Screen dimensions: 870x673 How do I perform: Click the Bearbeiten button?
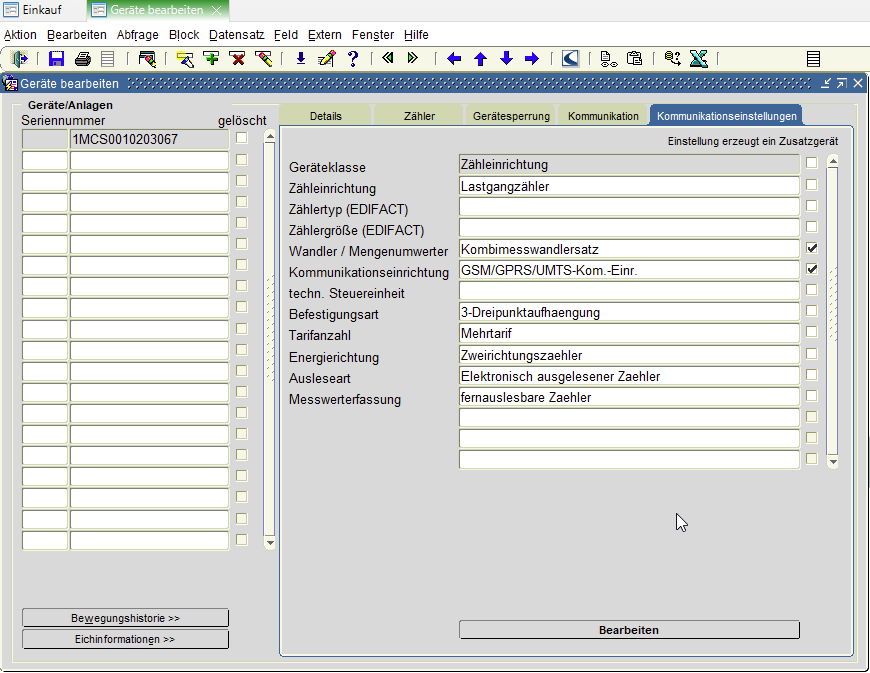[628, 630]
